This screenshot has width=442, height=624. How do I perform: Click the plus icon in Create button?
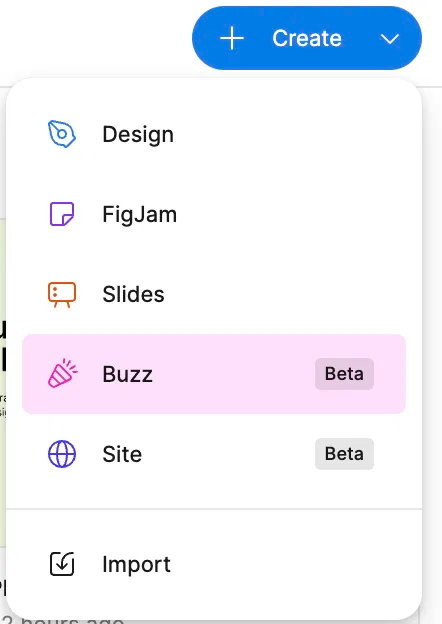232,39
